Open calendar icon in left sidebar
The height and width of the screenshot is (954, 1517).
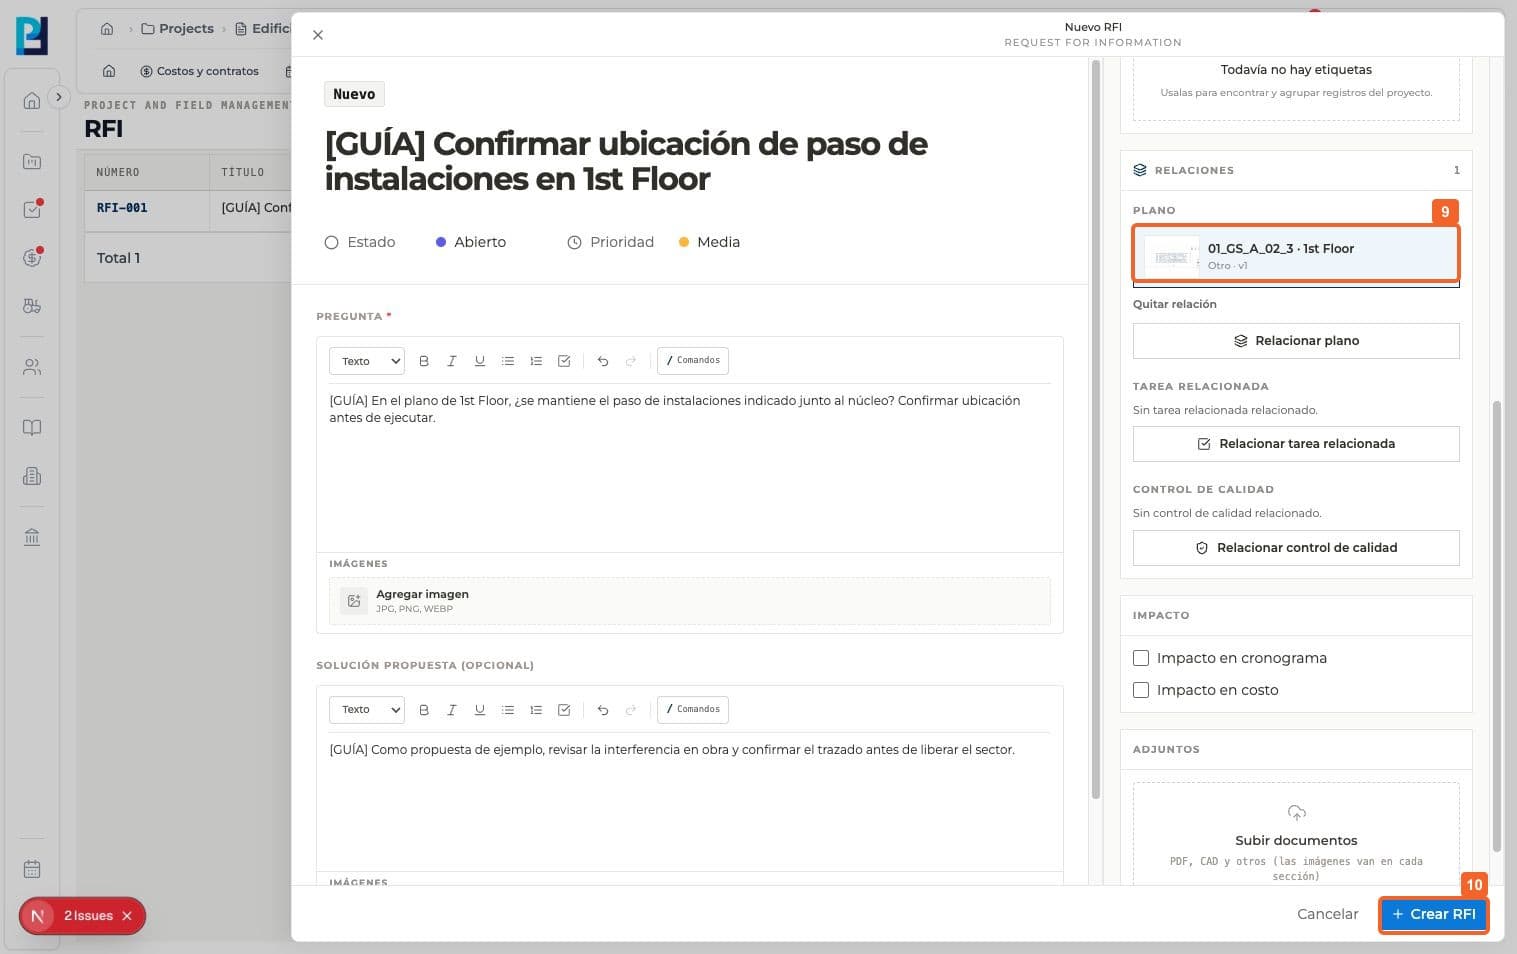[32, 869]
